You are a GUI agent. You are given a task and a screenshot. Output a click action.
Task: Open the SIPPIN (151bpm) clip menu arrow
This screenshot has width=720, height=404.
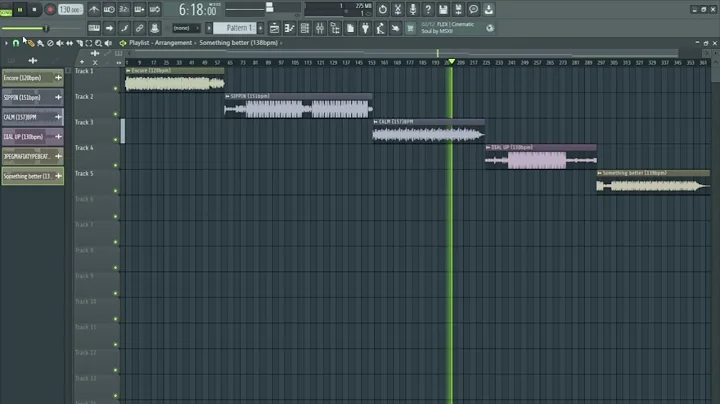point(227,96)
